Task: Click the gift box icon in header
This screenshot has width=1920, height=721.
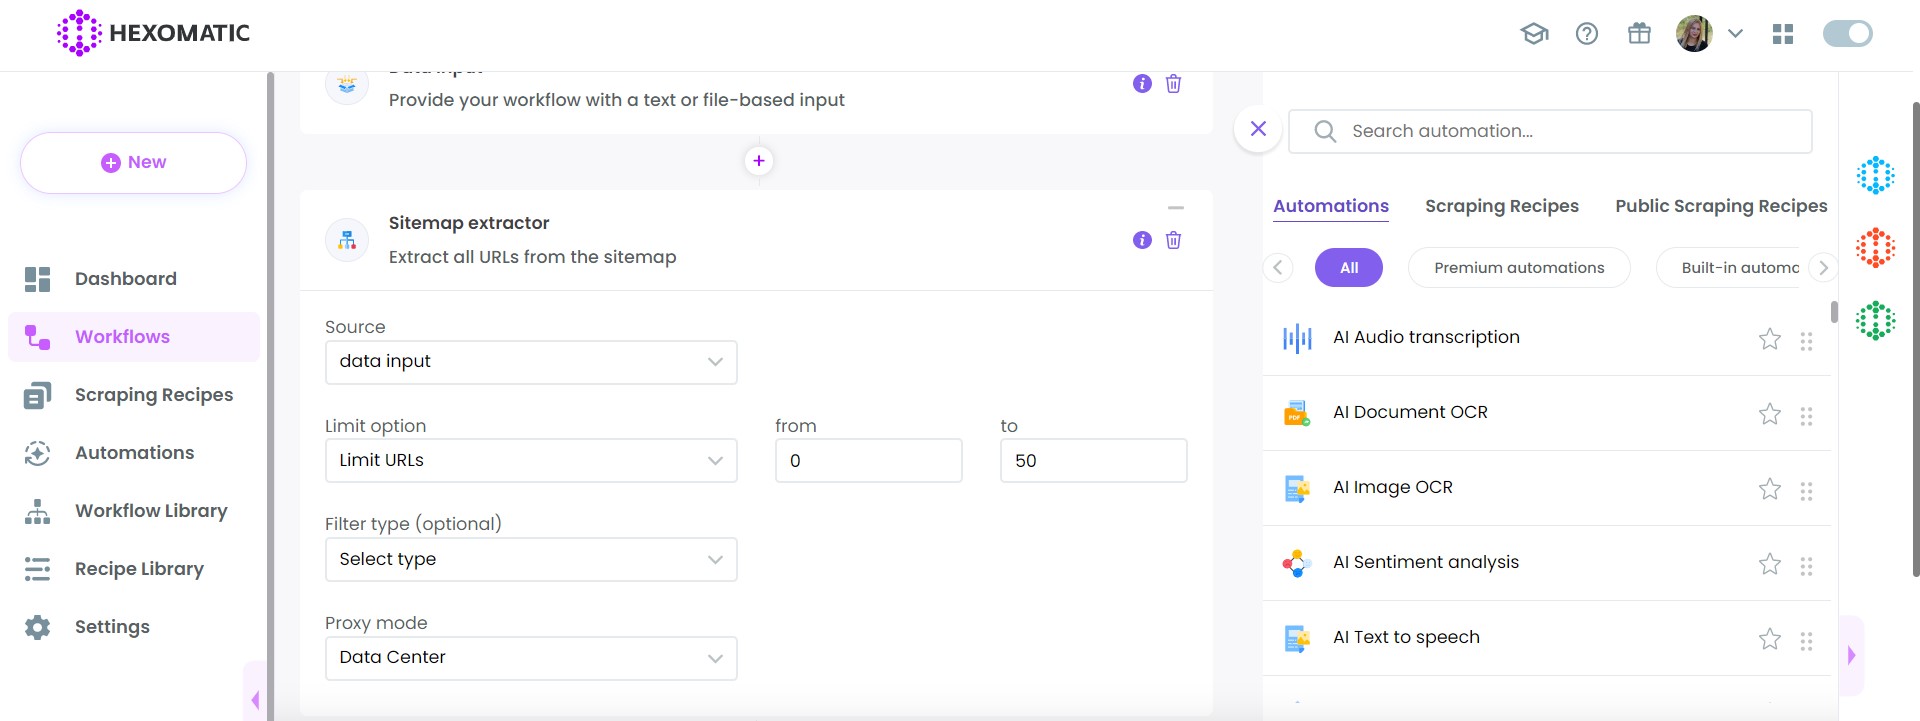Action: pyautogui.click(x=1639, y=34)
